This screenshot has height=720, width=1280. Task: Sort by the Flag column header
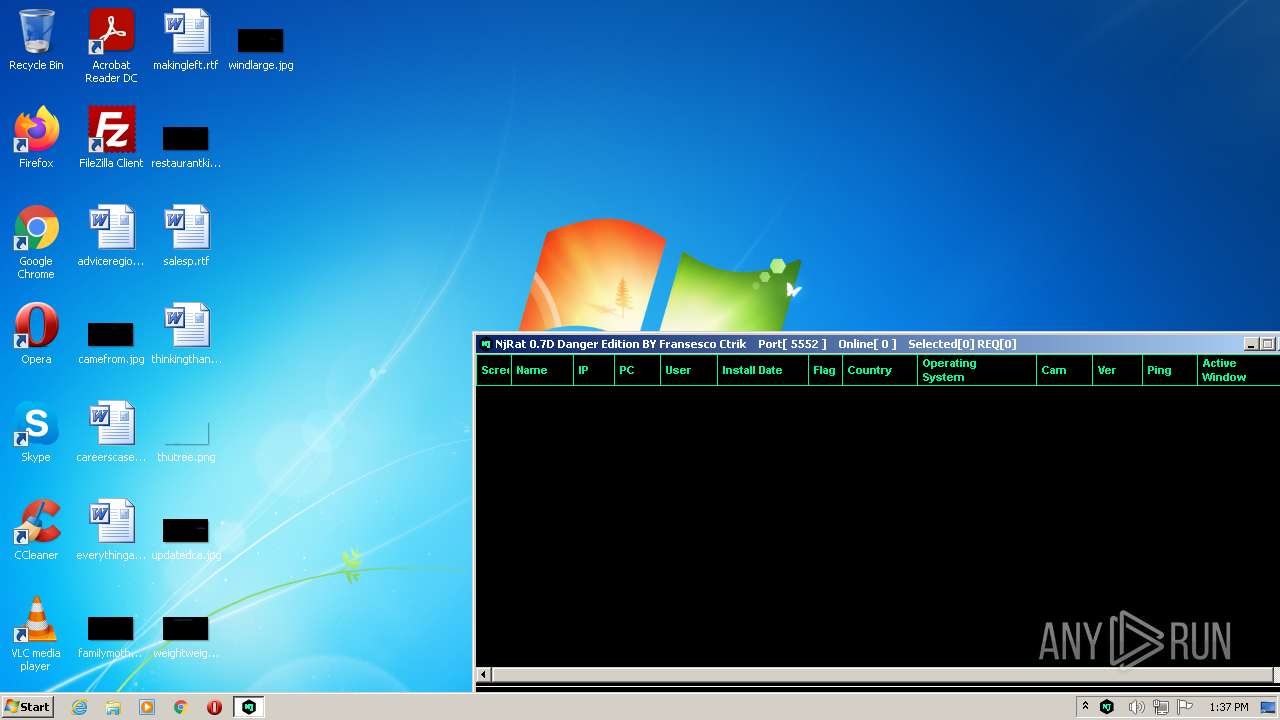[x=825, y=370]
